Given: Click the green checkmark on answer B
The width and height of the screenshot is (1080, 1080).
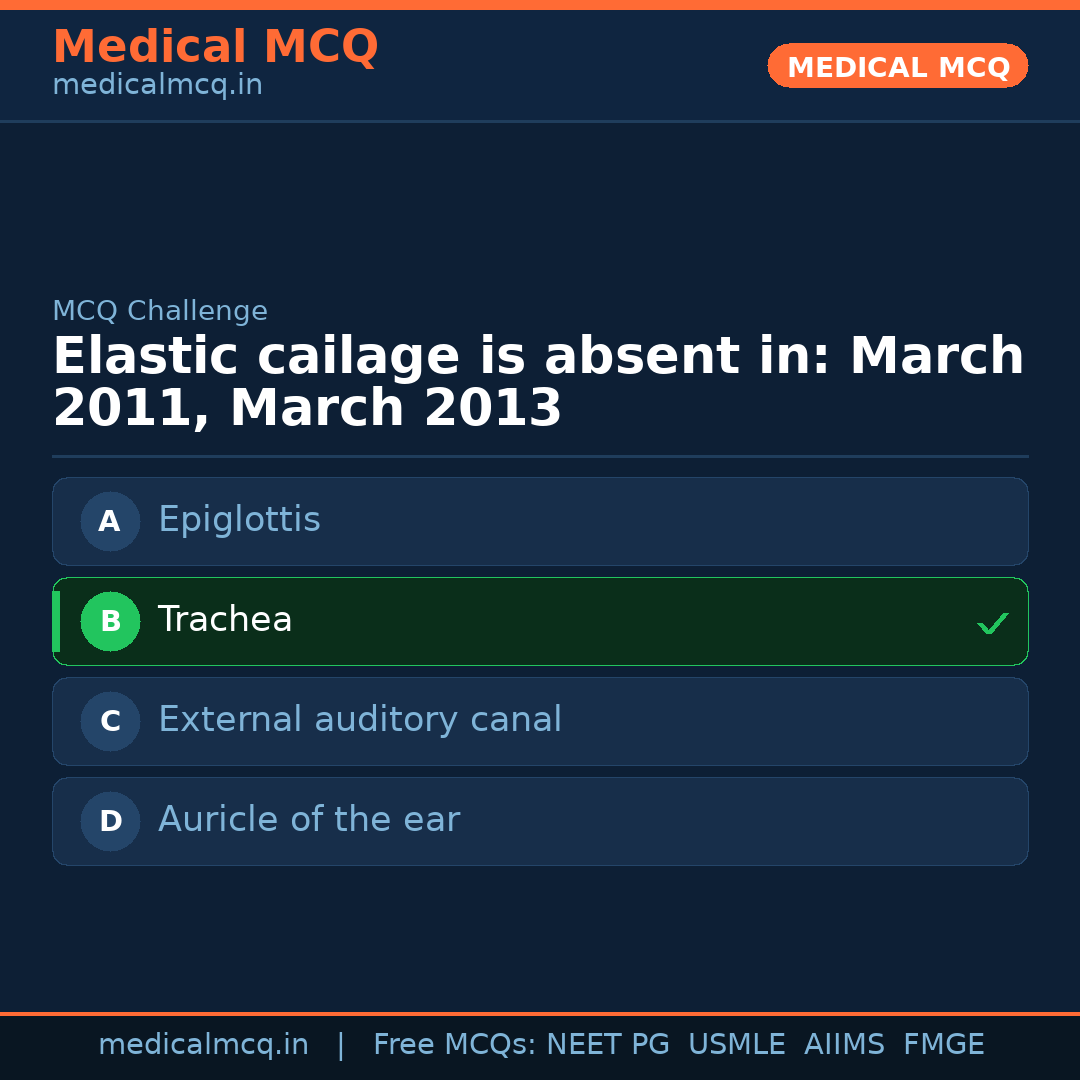Looking at the screenshot, I should coord(992,623).
